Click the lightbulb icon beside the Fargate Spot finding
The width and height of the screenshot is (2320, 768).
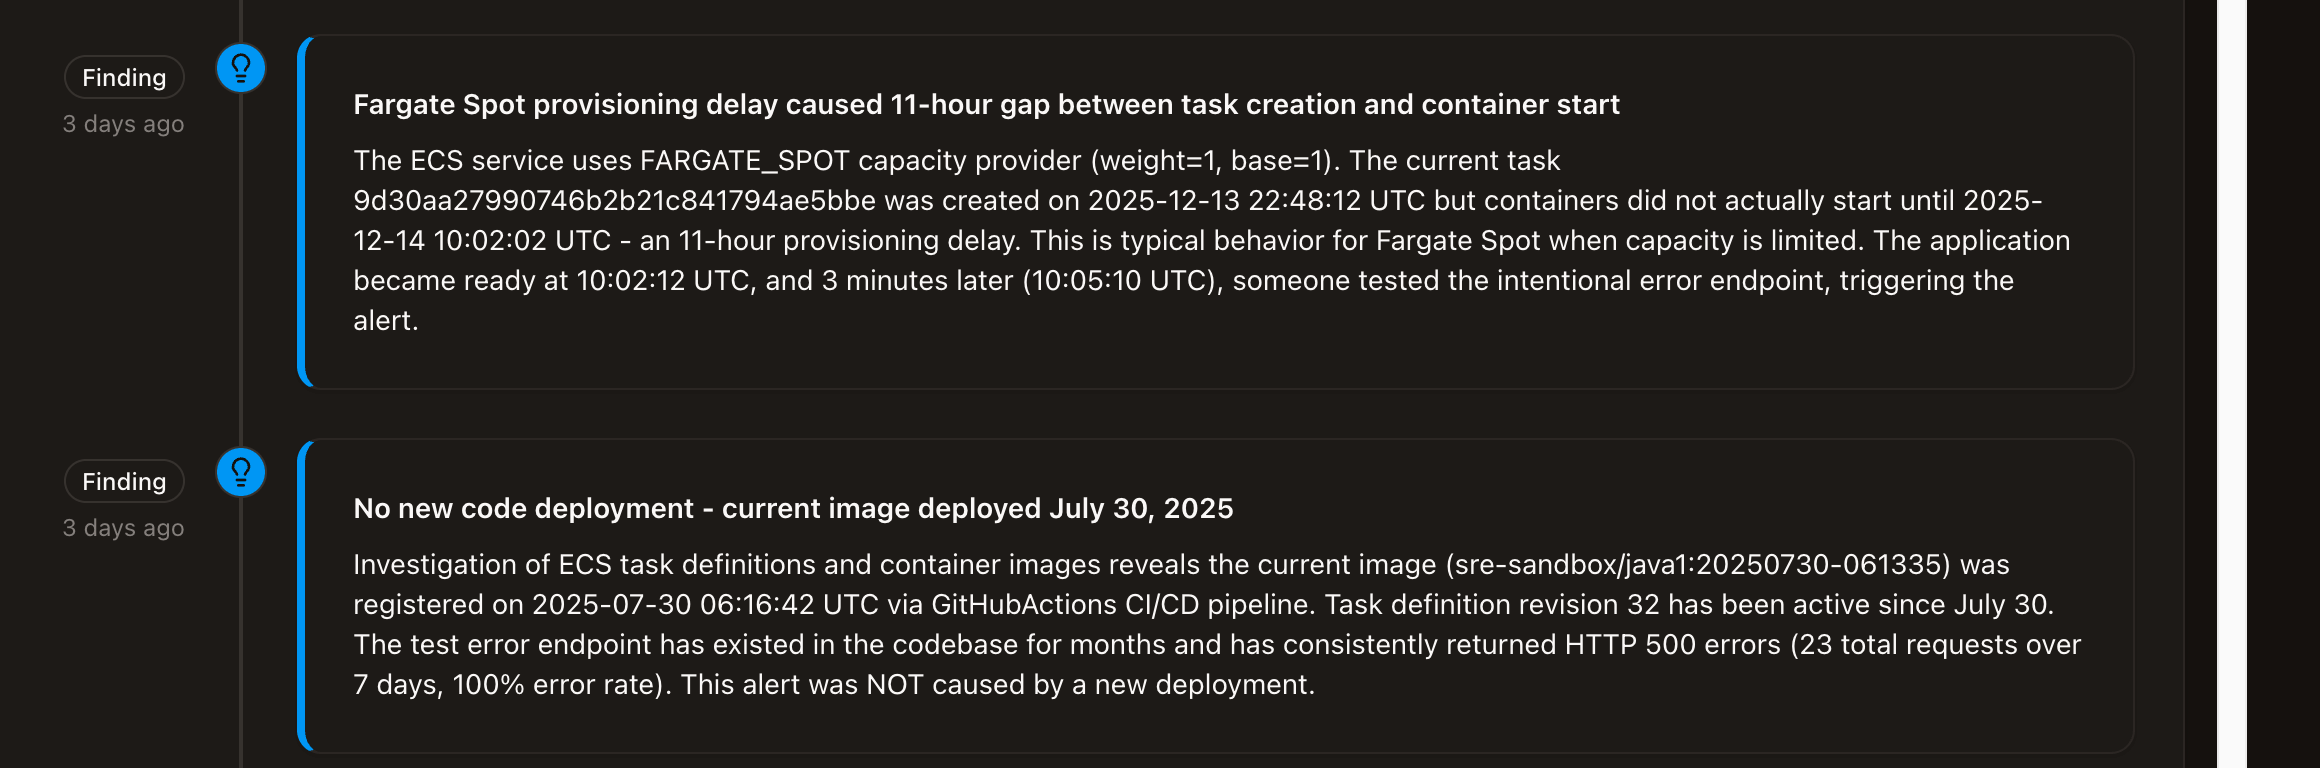pos(241,69)
